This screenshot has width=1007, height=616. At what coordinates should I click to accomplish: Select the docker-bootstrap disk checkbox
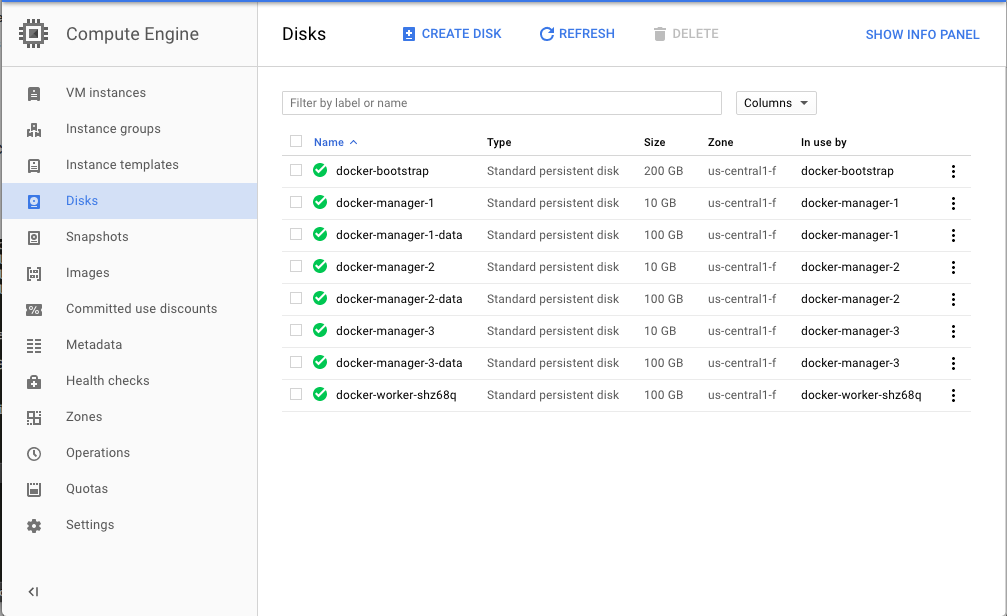(x=296, y=170)
